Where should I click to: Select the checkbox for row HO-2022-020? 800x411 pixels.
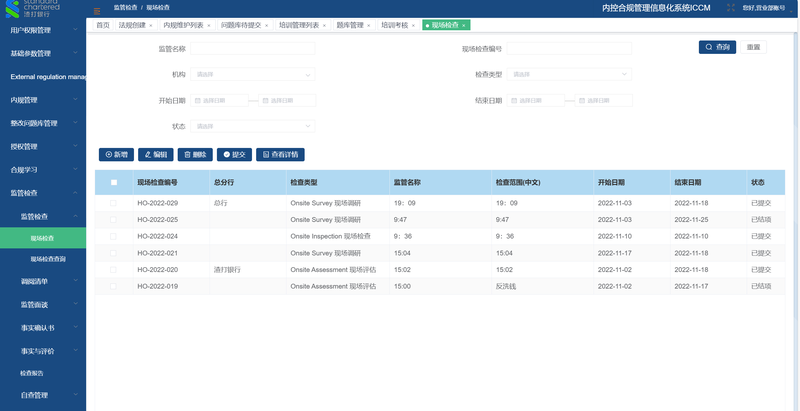pos(113,270)
